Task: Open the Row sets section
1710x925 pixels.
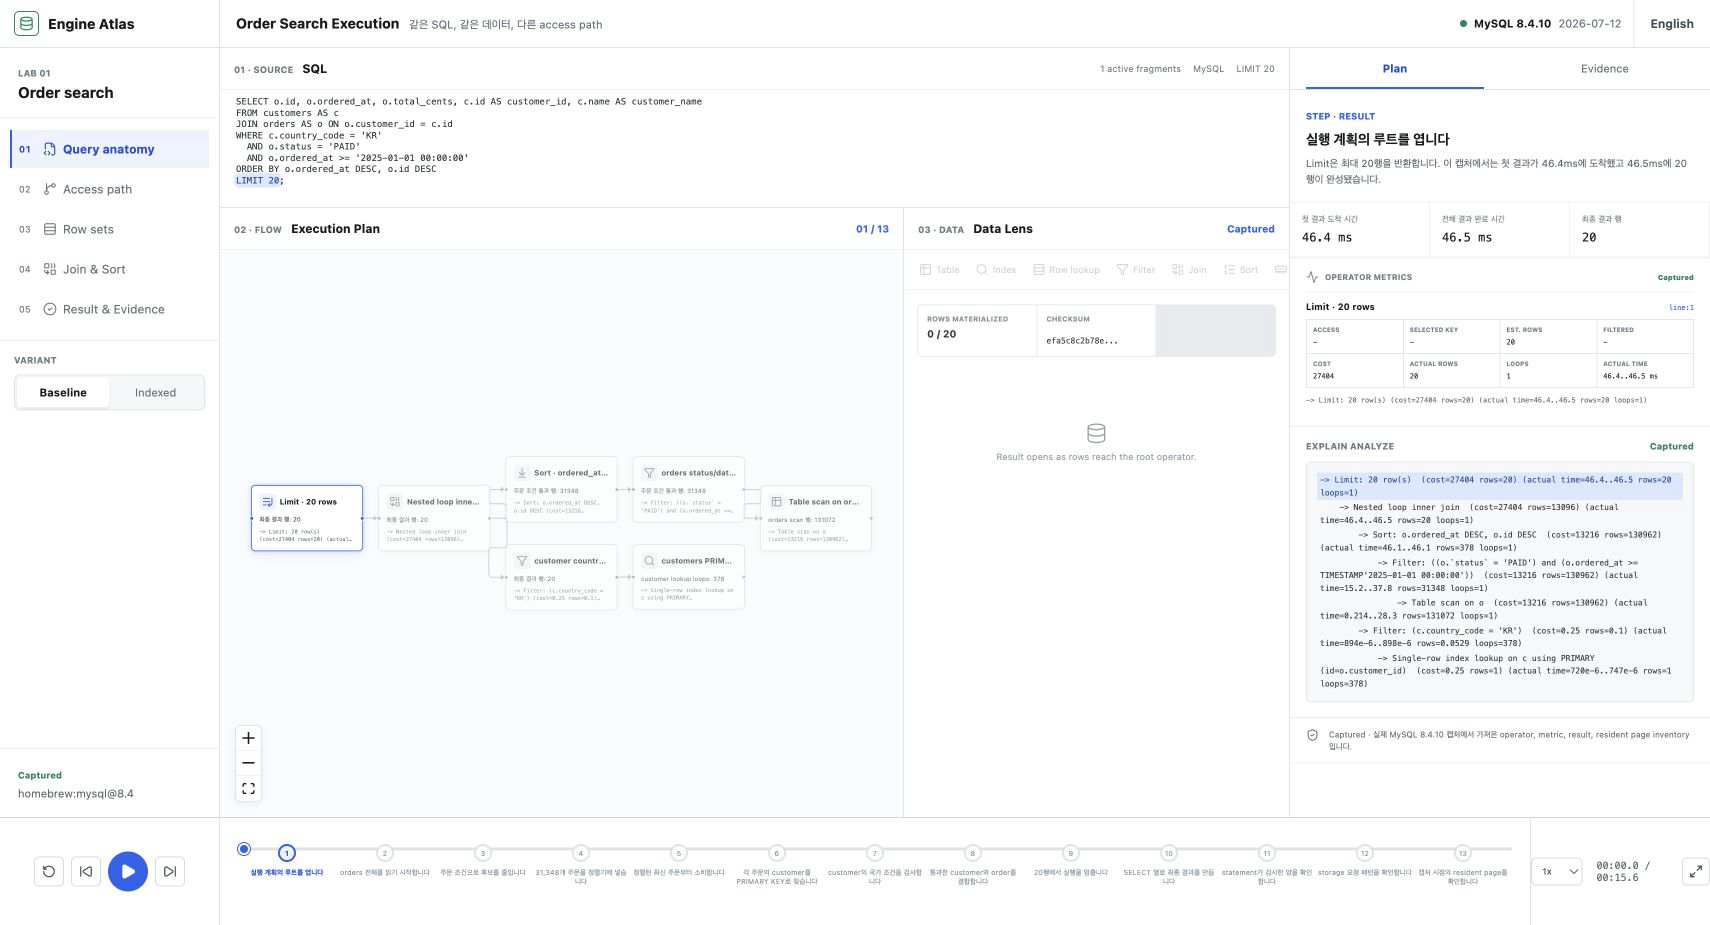Action: (110, 229)
